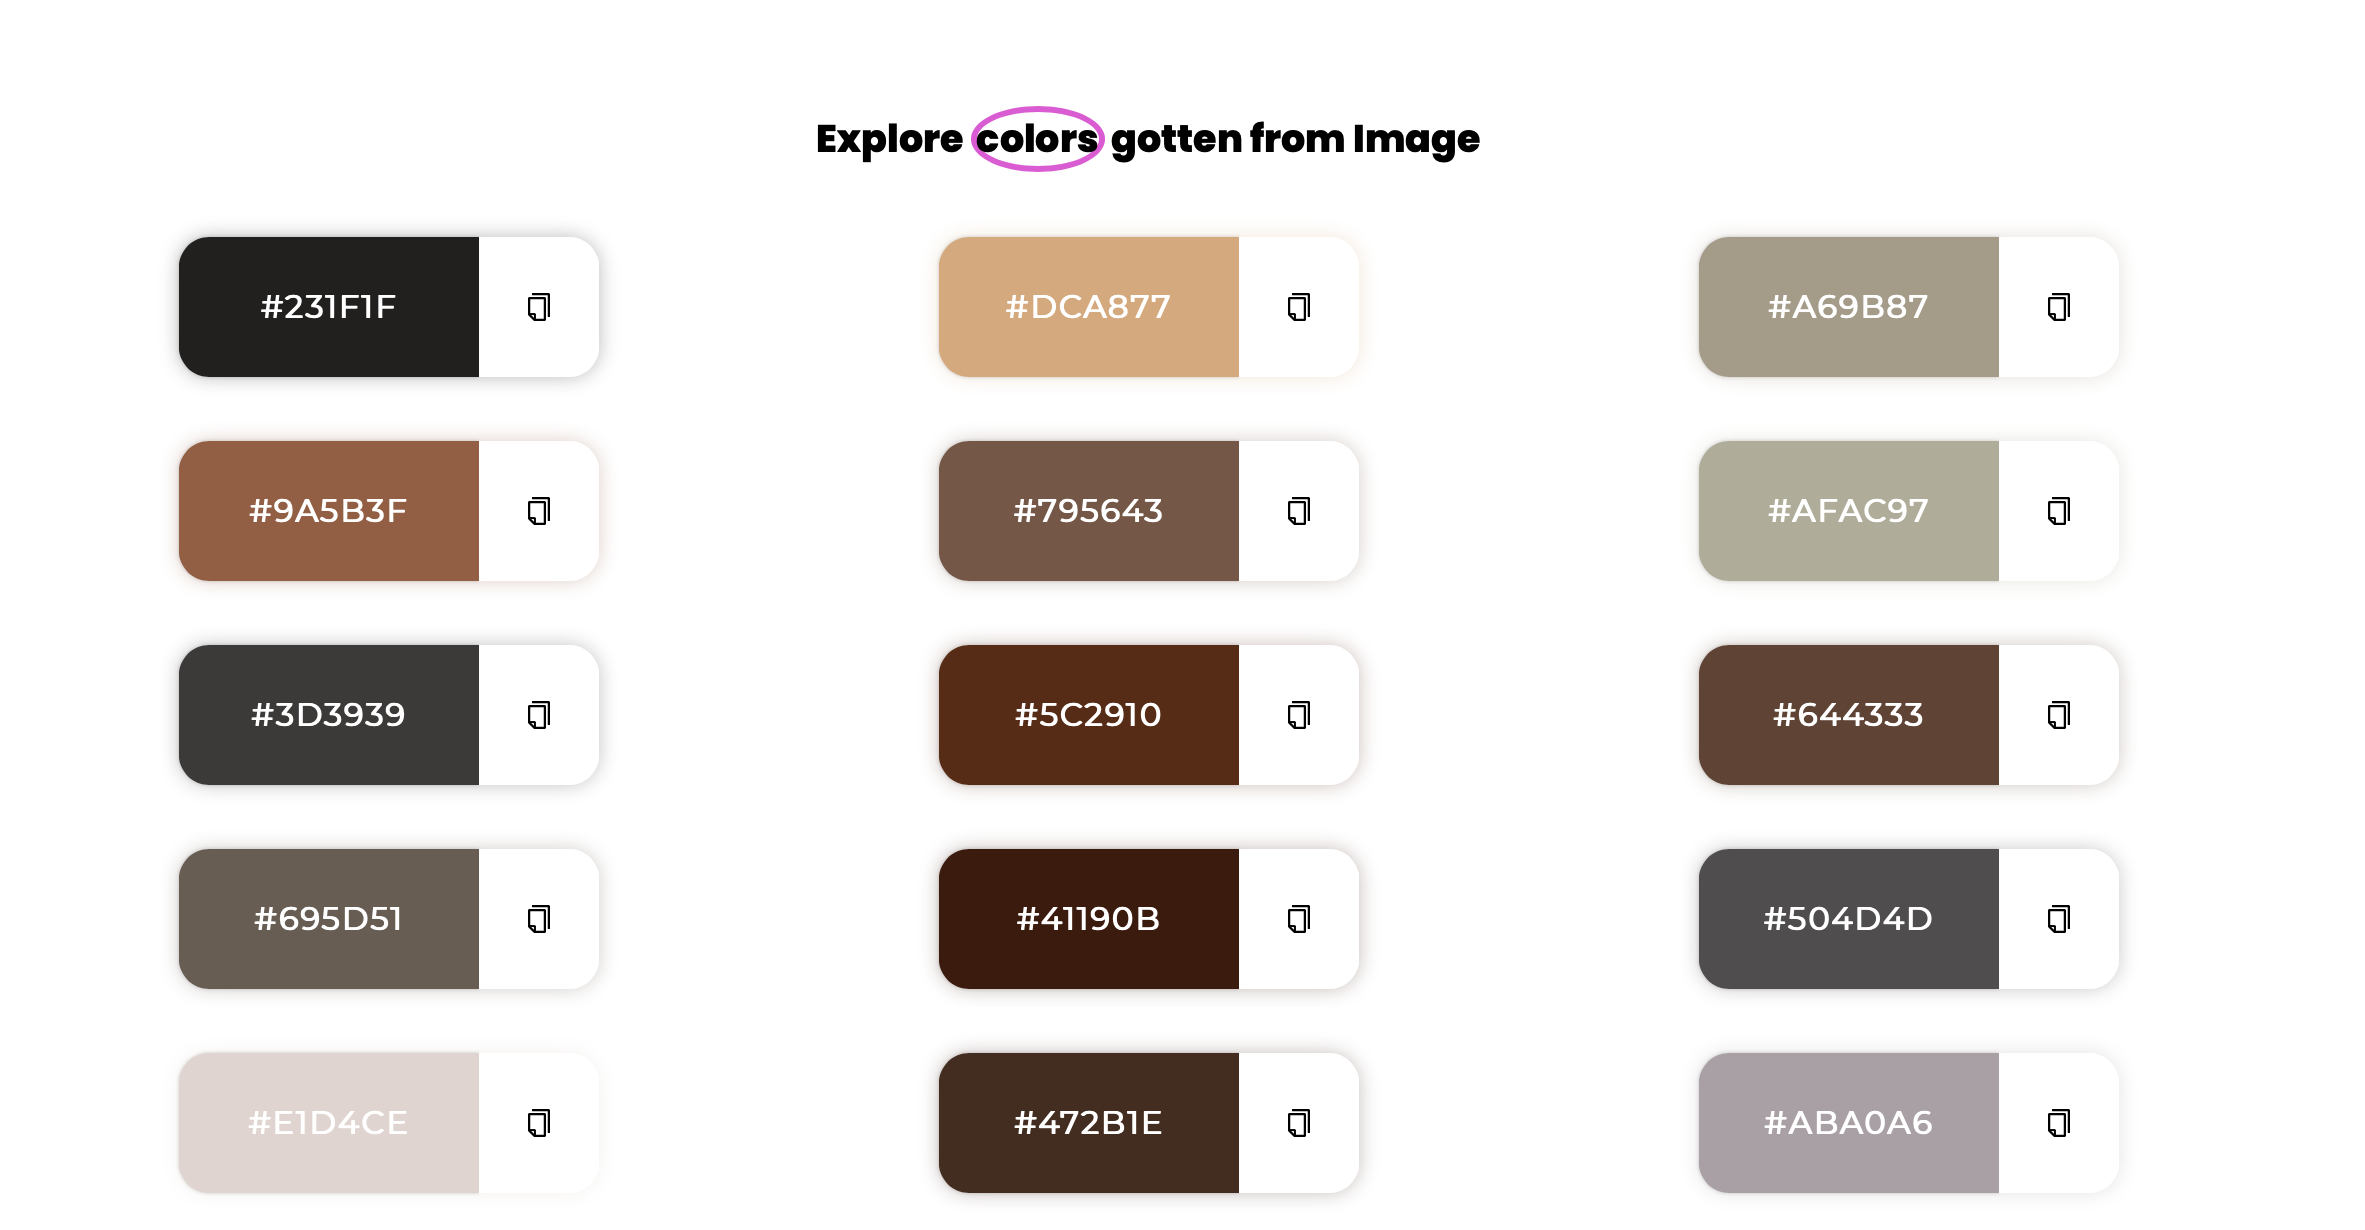Copy the #3D3939 color code
This screenshot has width=2365, height=1230.
click(537, 714)
